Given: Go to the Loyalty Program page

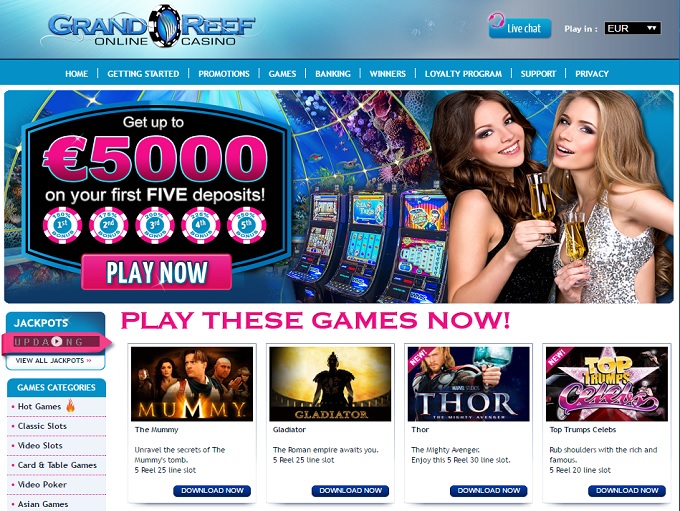Looking at the screenshot, I should 463,74.
